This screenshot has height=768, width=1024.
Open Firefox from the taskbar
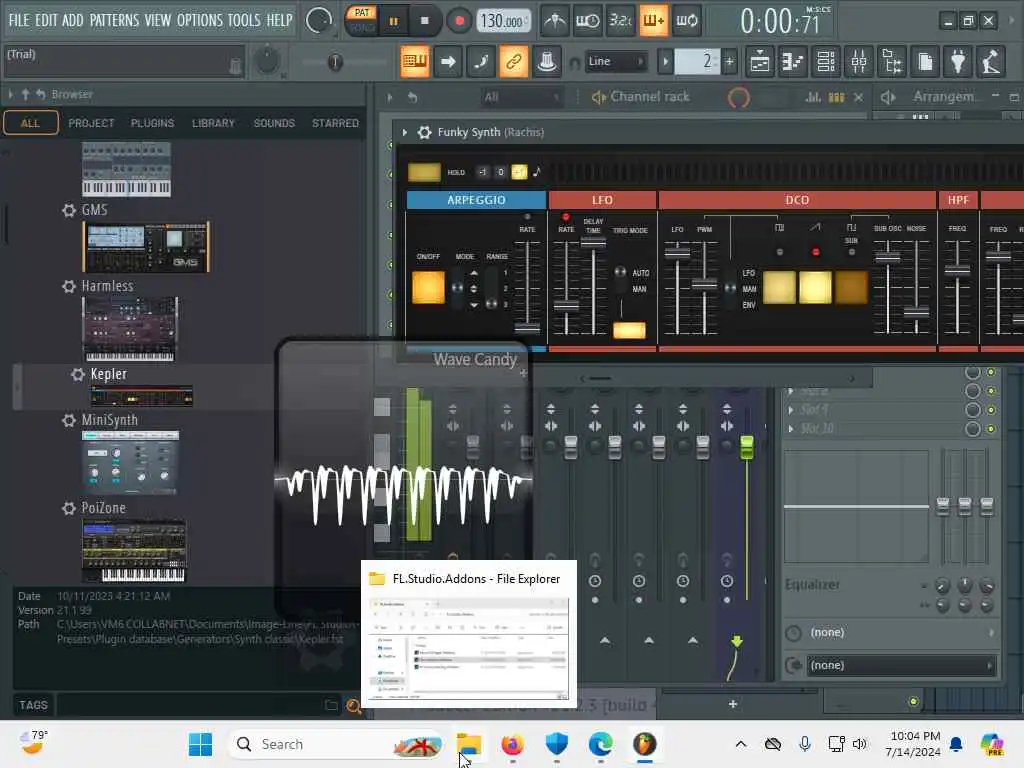coord(513,744)
